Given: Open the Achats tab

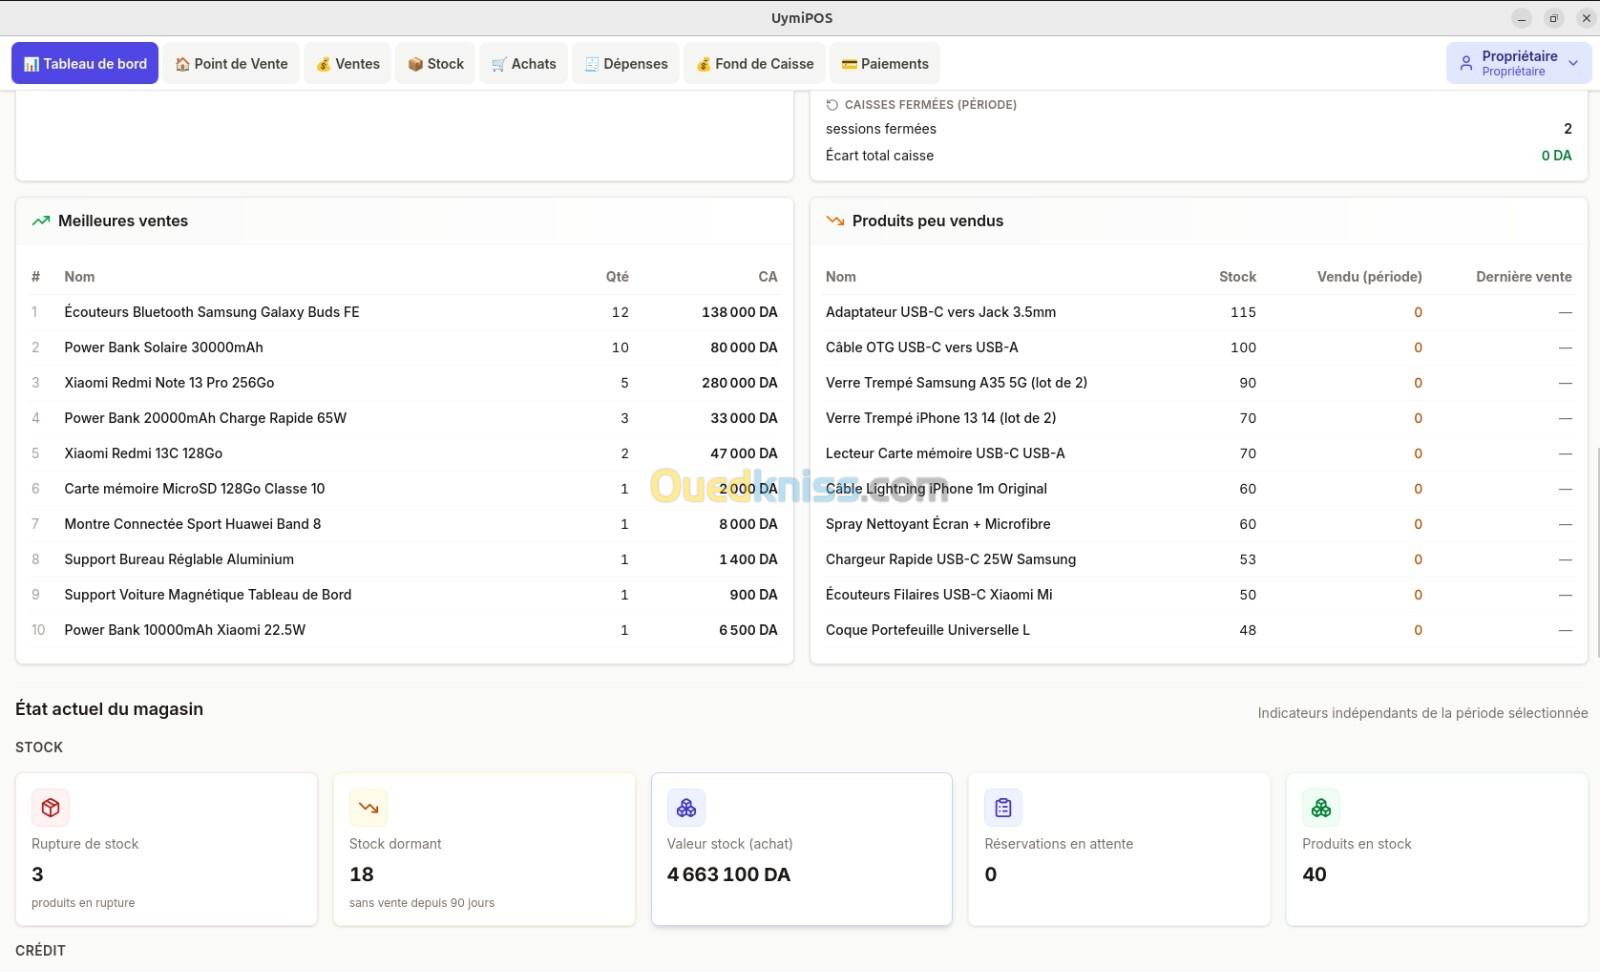Looking at the screenshot, I should pos(524,63).
